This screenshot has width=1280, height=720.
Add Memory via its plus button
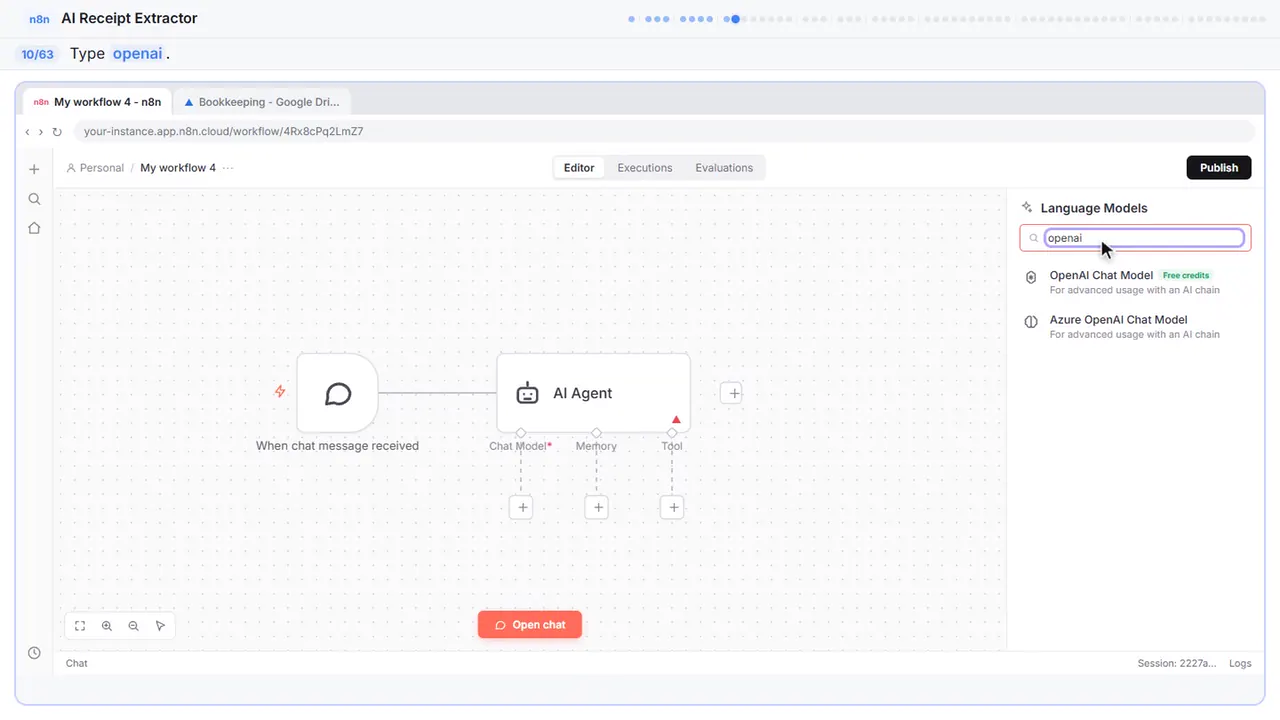(597, 508)
